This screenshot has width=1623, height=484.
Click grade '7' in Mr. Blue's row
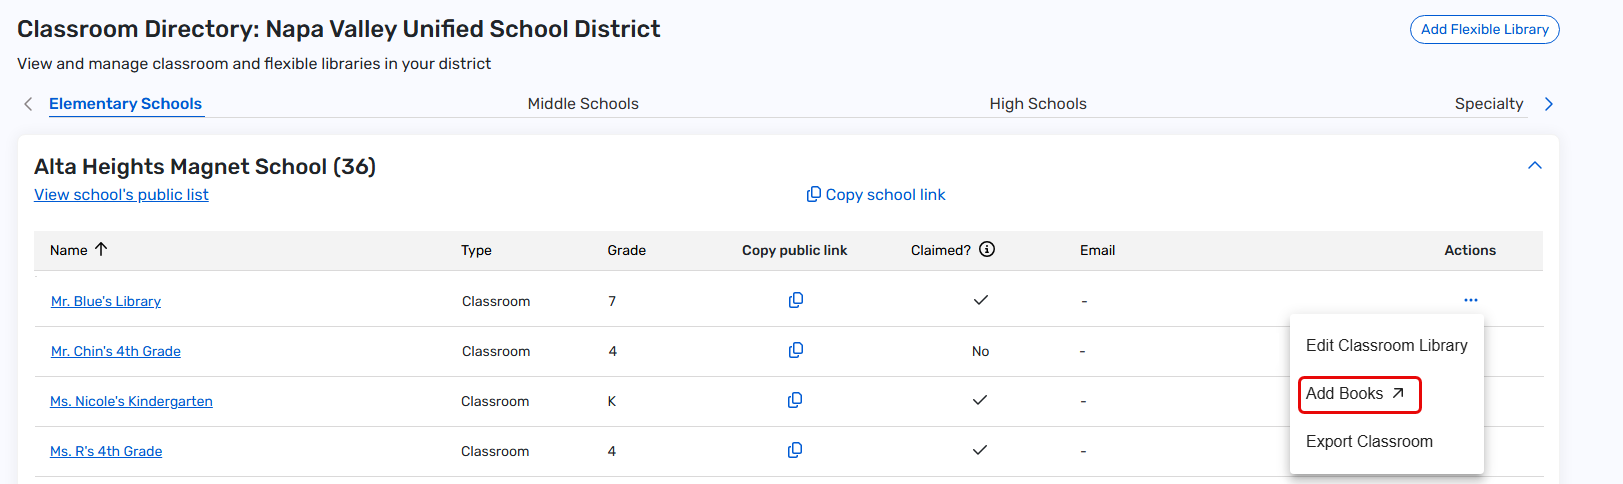coord(612,301)
